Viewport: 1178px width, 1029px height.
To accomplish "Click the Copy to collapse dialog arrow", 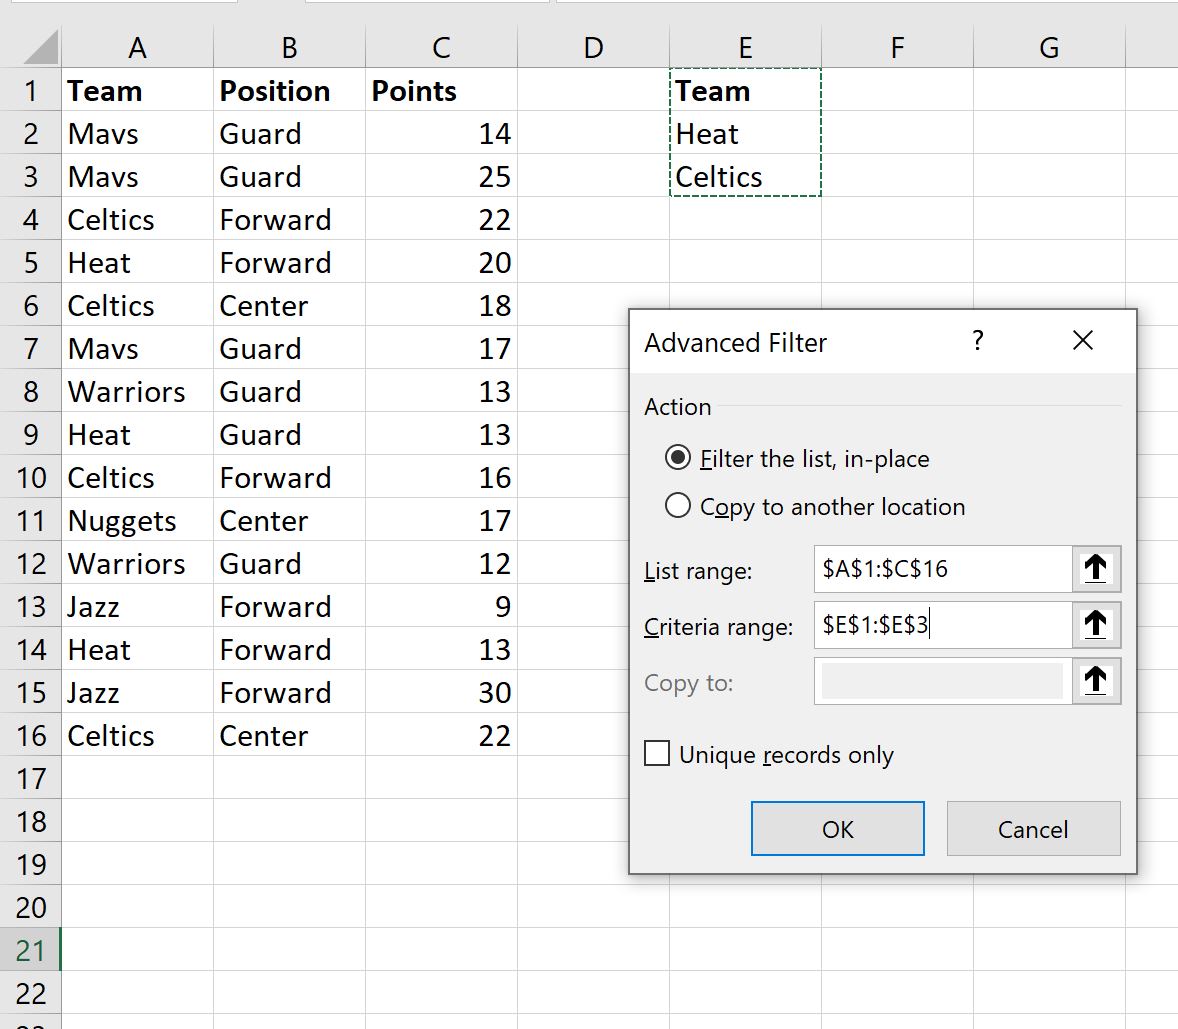I will (x=1095, y=681).
